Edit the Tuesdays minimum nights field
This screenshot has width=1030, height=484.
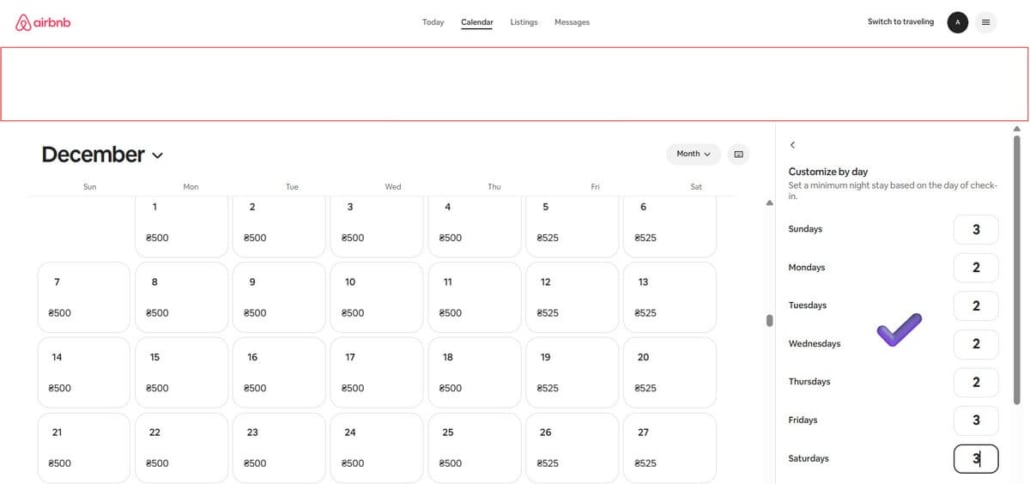(976, 306)
